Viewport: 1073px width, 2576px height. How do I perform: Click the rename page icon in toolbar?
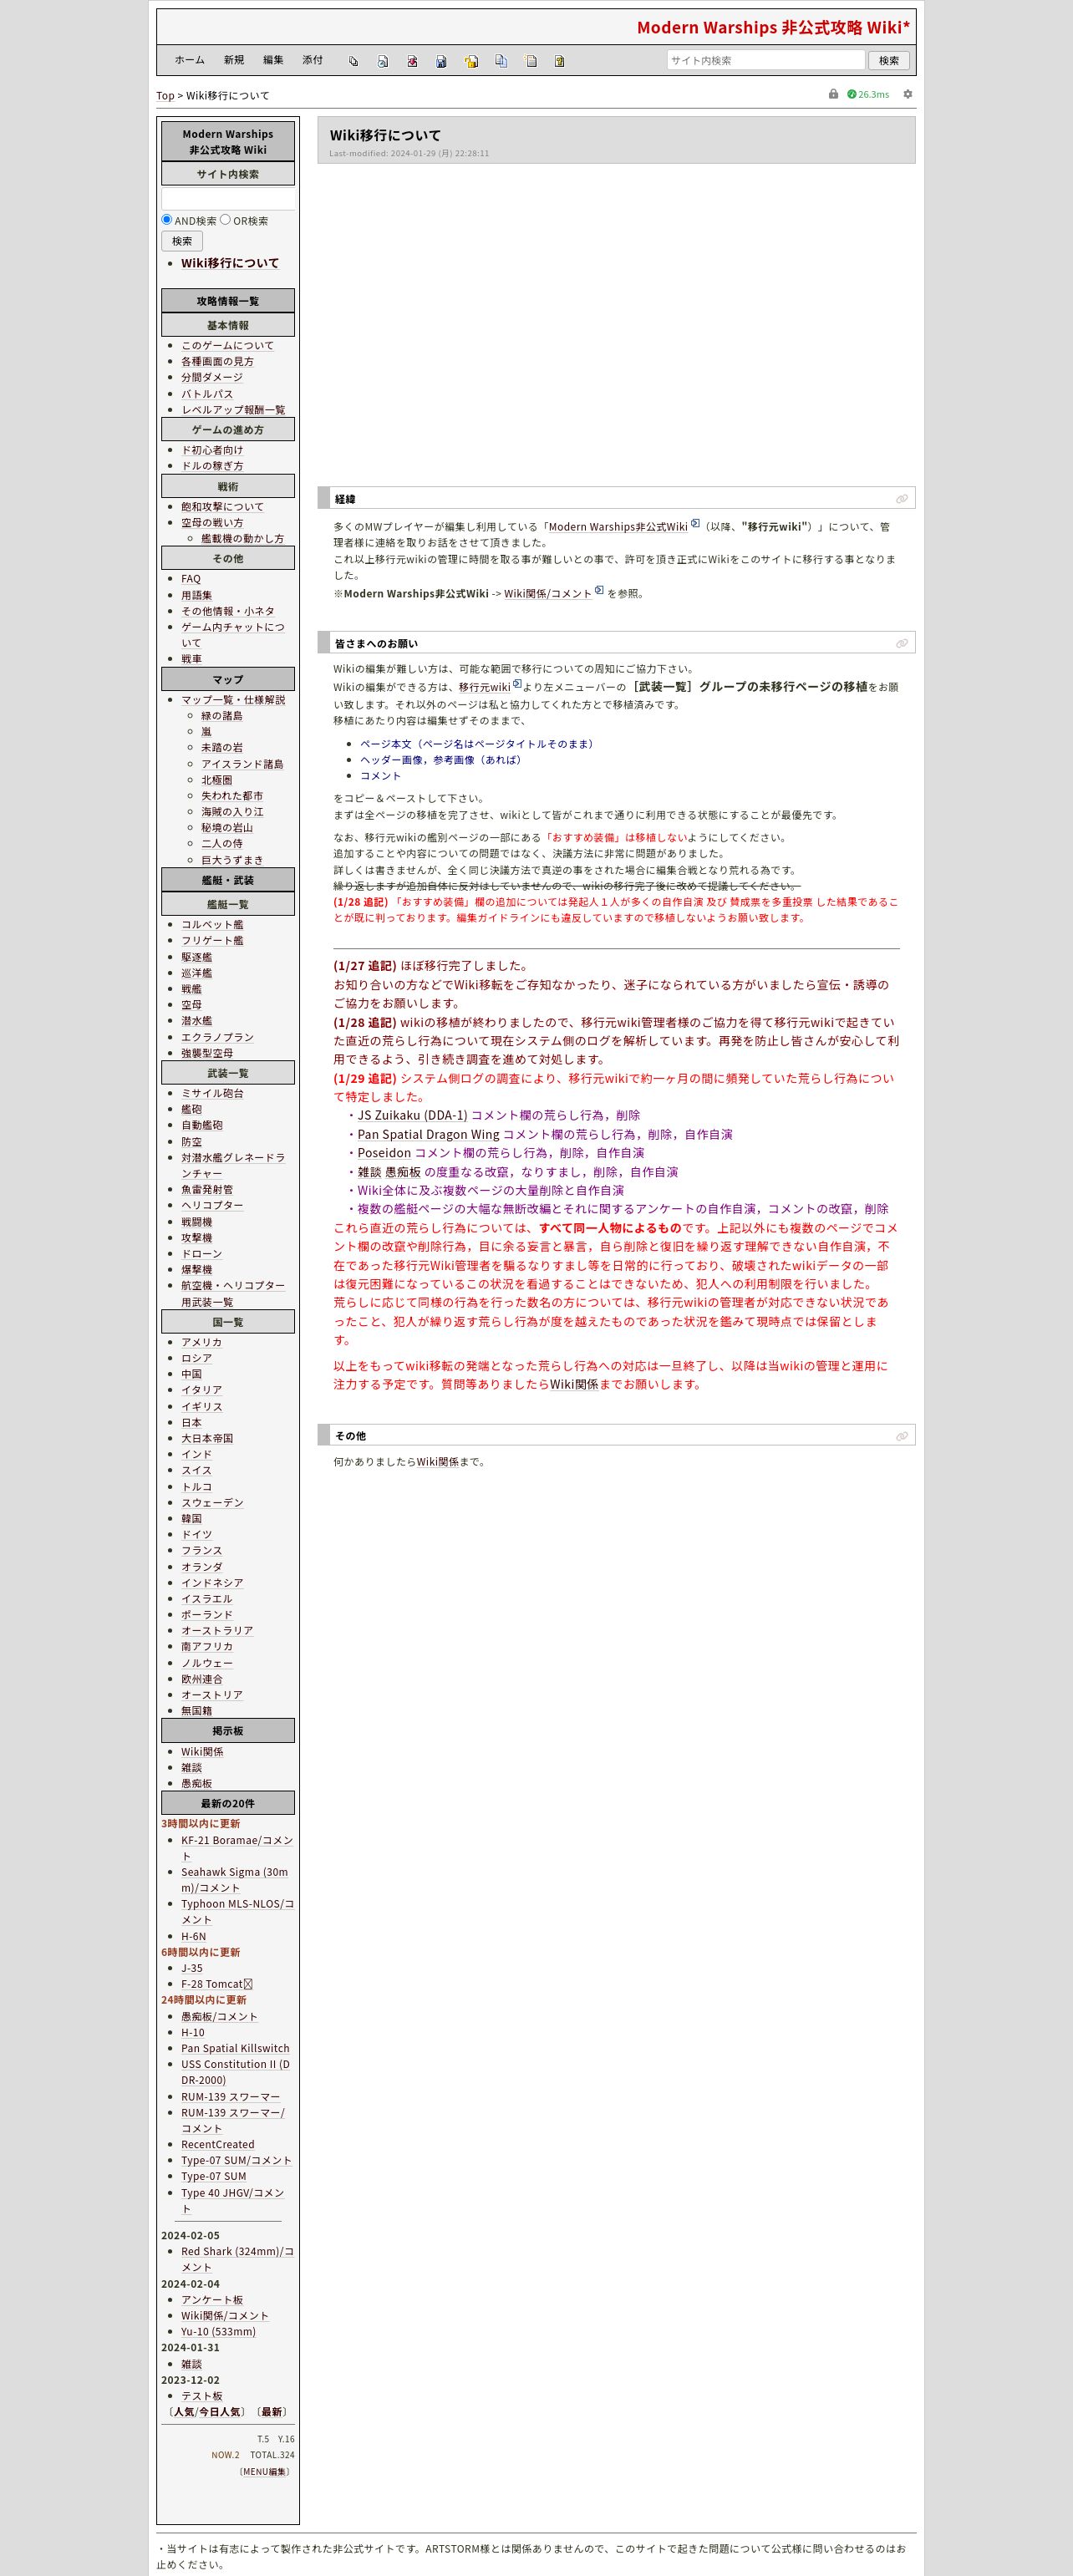click(x=382, y=61)
